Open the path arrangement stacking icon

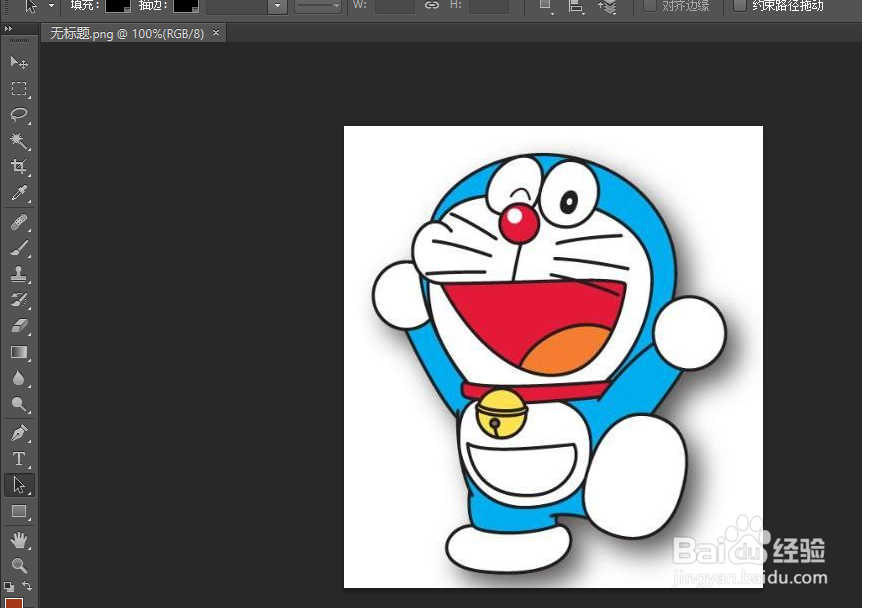pos(607,7)
